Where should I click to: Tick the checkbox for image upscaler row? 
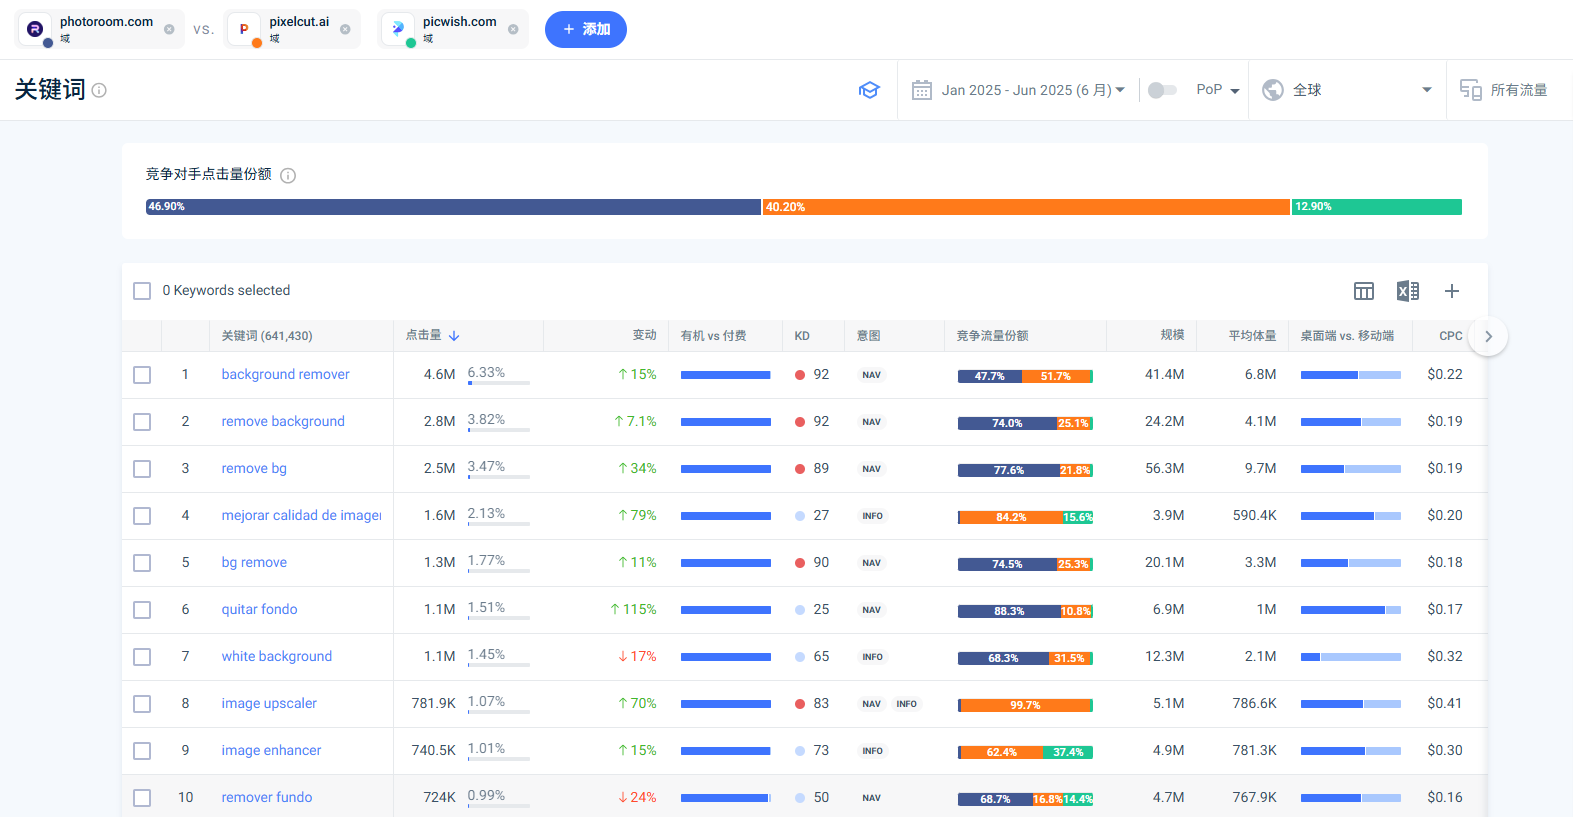[142, 704]
